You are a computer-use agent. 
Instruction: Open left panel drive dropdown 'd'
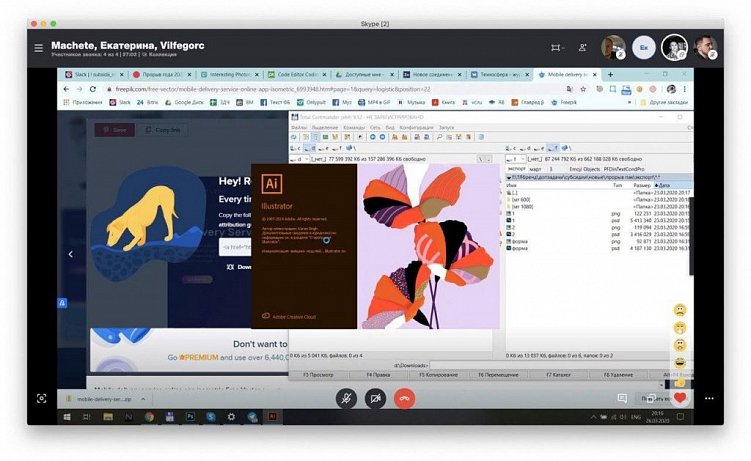click(x=302, y=159)
